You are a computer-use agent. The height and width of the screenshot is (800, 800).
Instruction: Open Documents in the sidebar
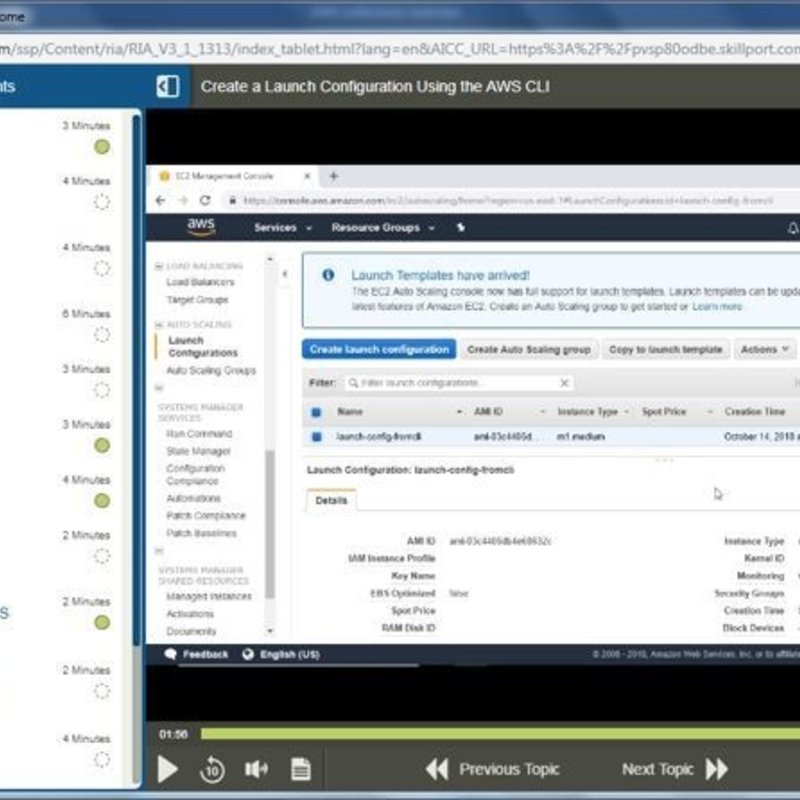191,631
